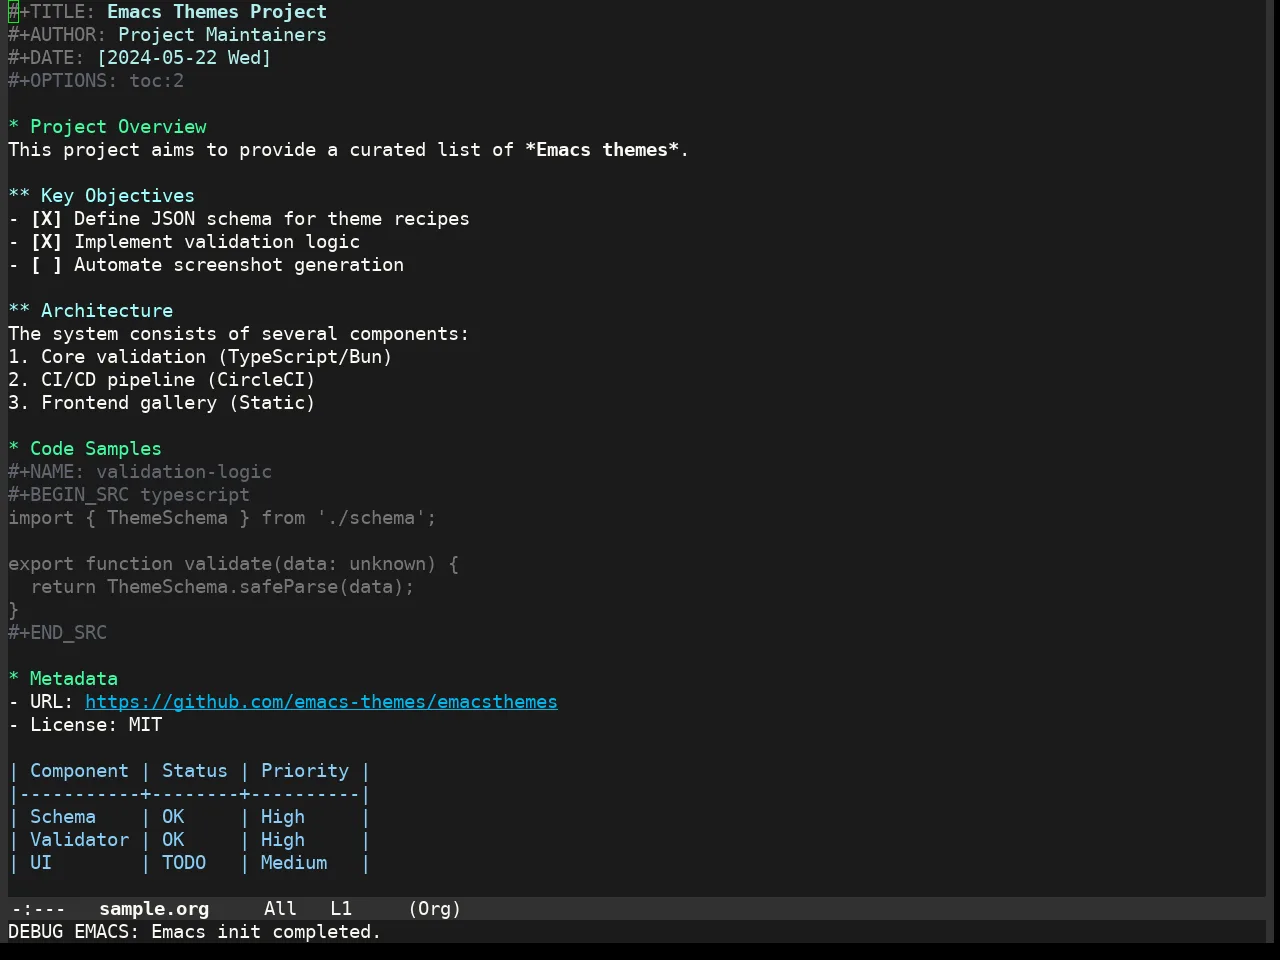Image resolution: width=1280 pixels, height=960 pixels.
Task: Click the date stamp [2024-05-22 Wed]
Action: click(184, 58)
